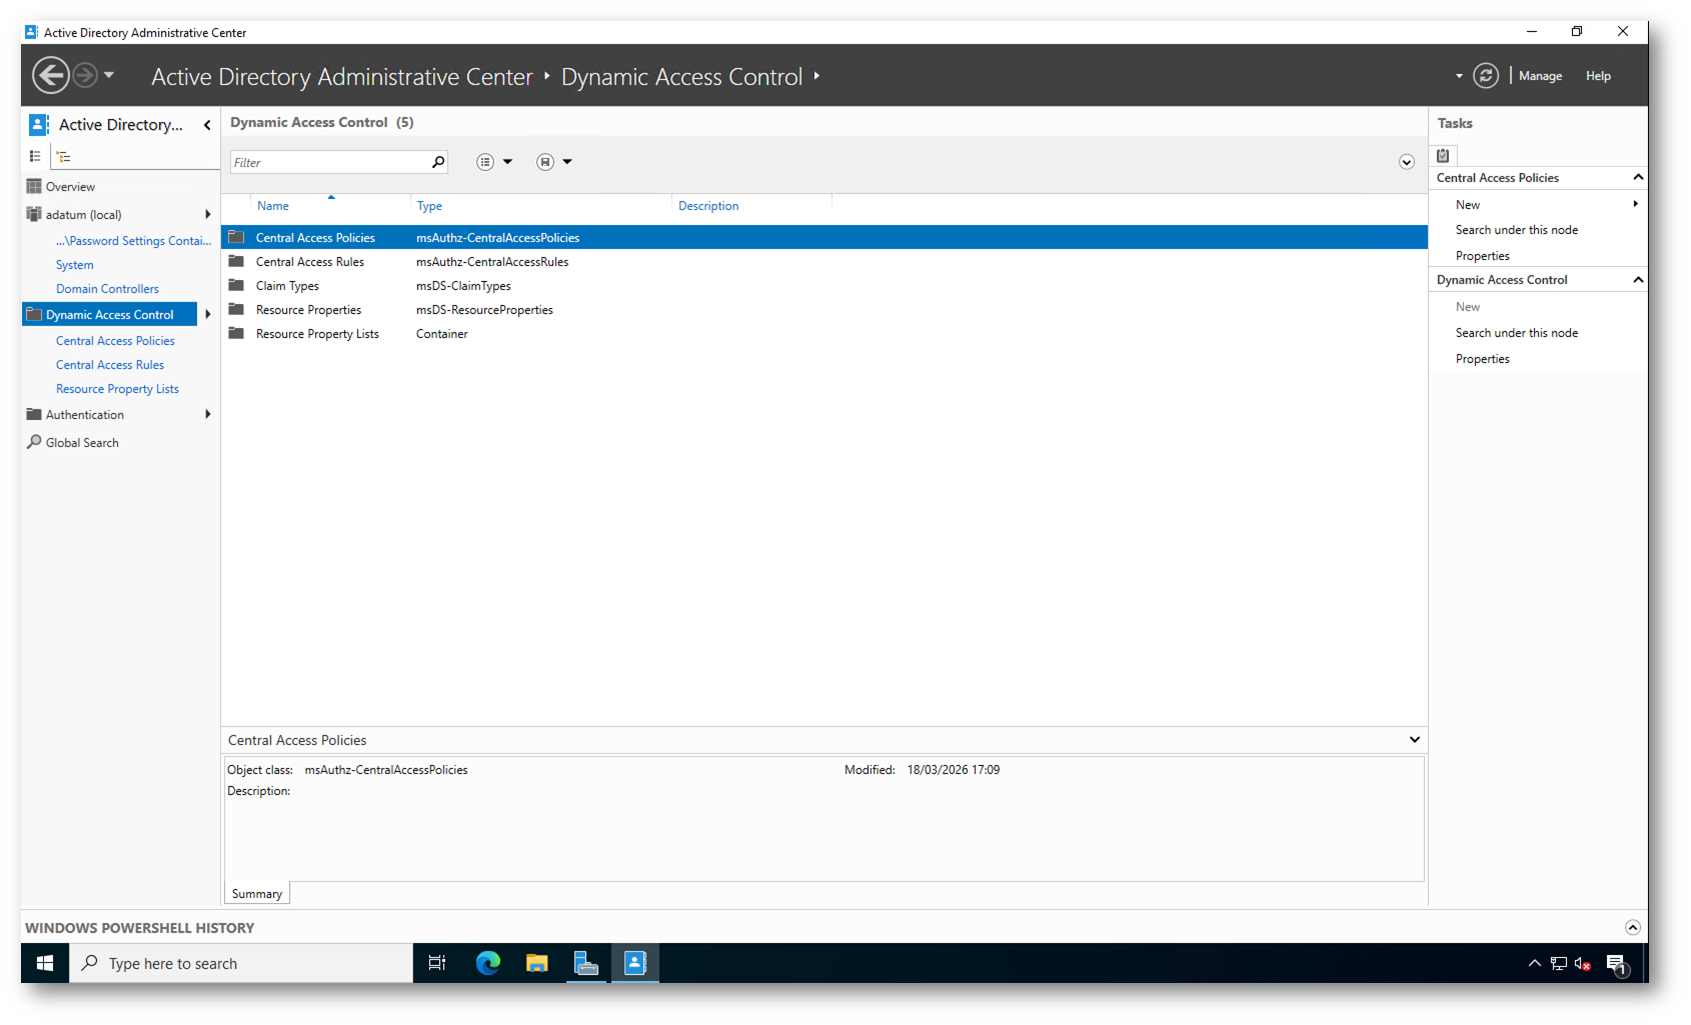Open Microsoft Edge from the taskbar
The height and width of the screenshot is (1025, 1691).
488,963
